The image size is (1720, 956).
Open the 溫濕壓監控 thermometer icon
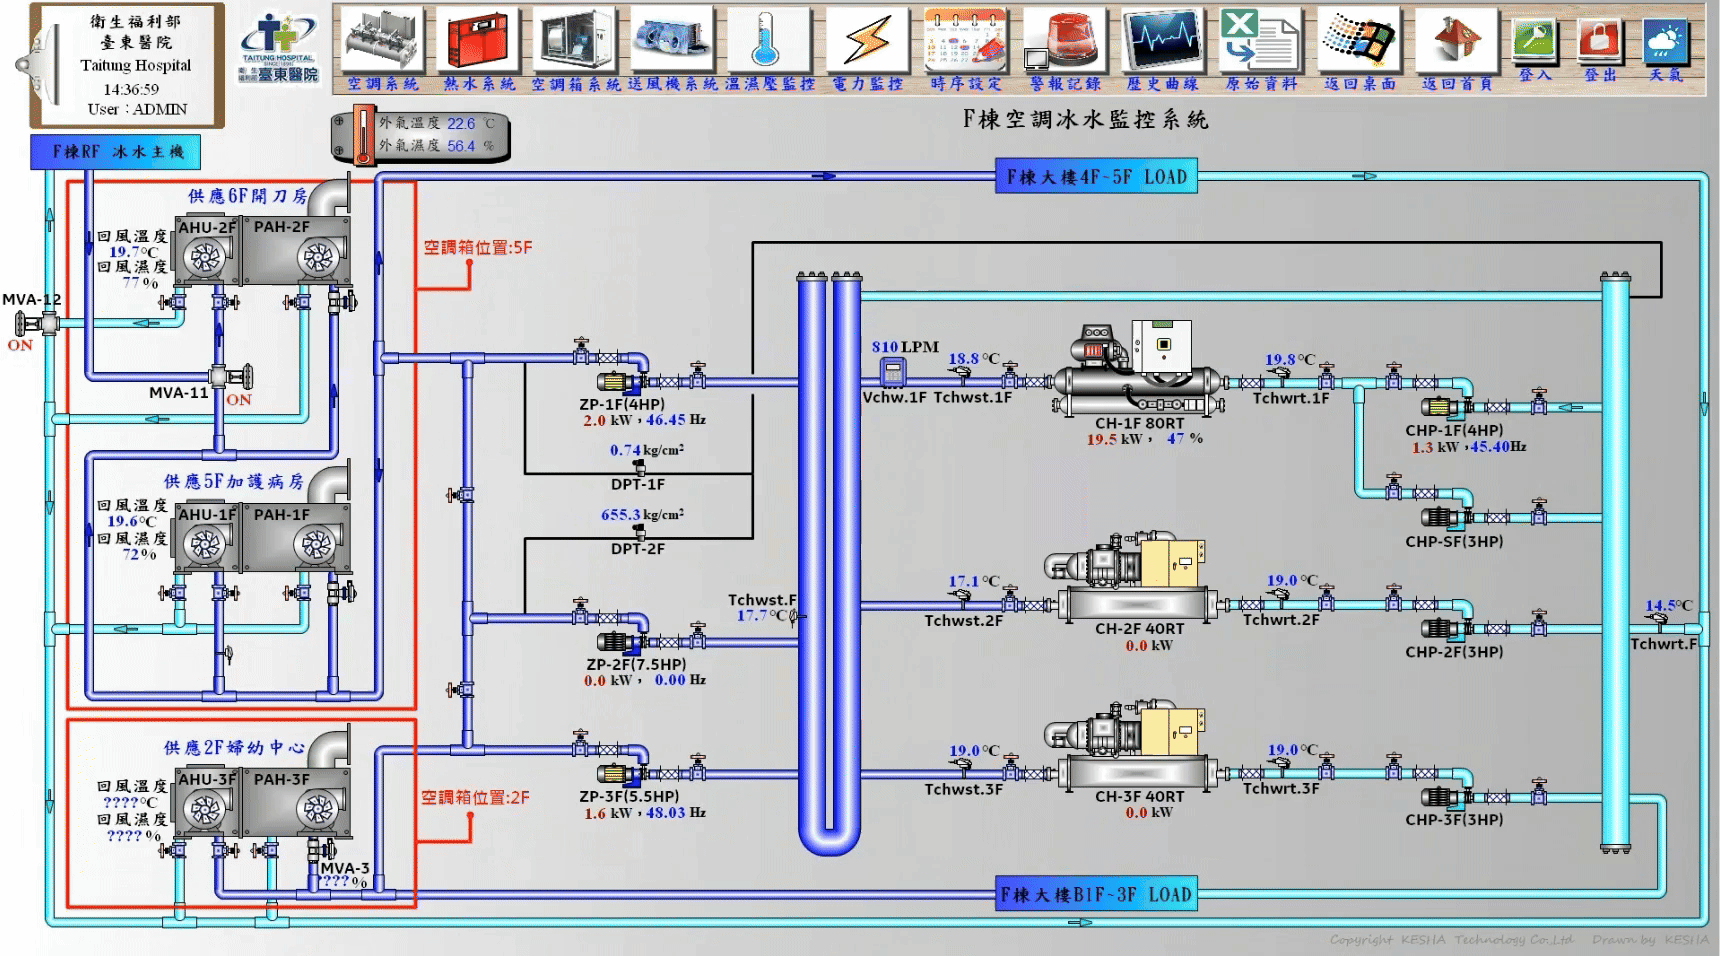click(768, 42)
